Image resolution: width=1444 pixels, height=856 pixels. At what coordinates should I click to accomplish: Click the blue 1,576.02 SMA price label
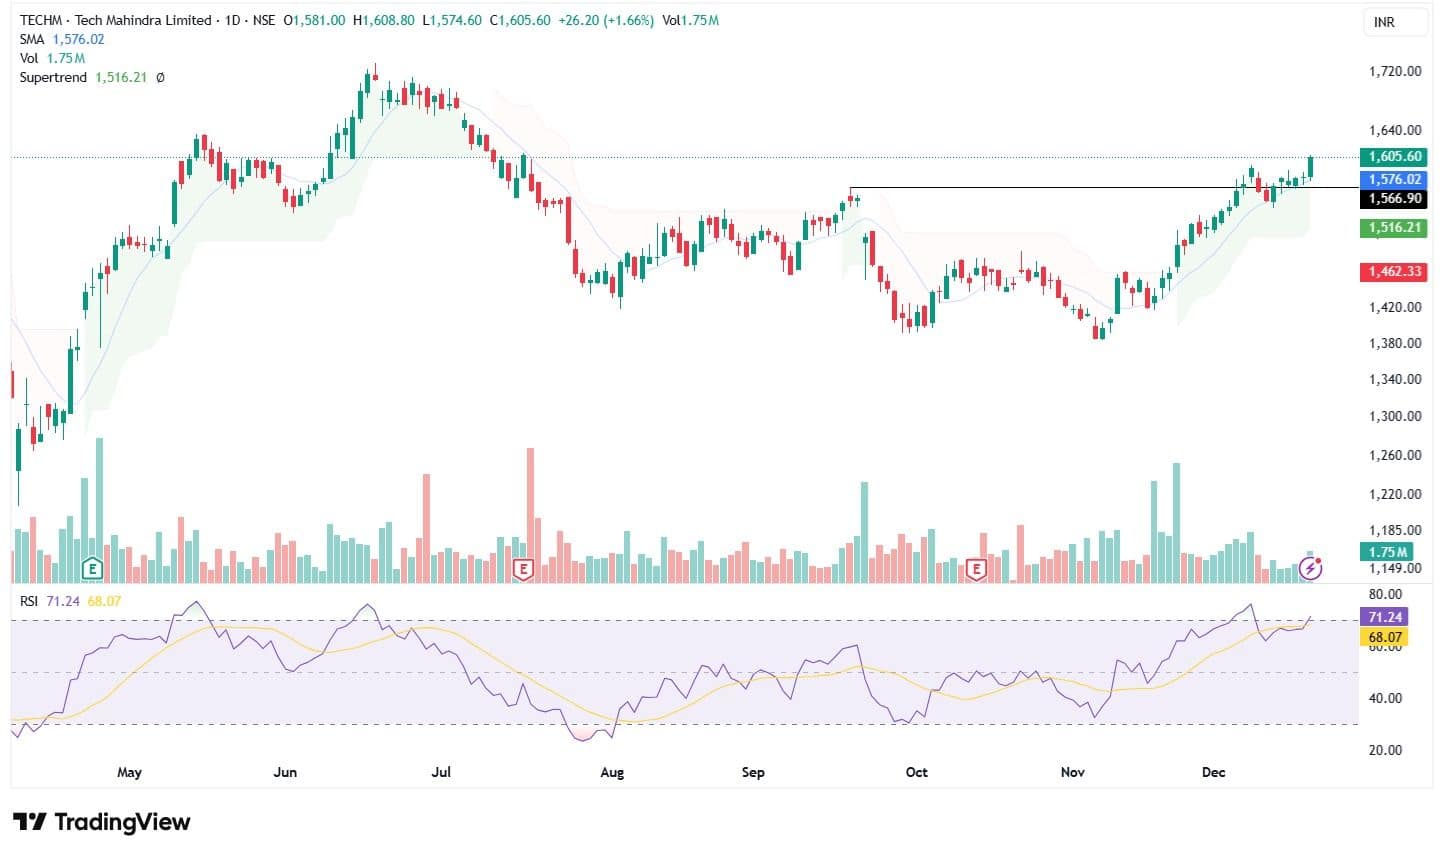(1394, 179)
